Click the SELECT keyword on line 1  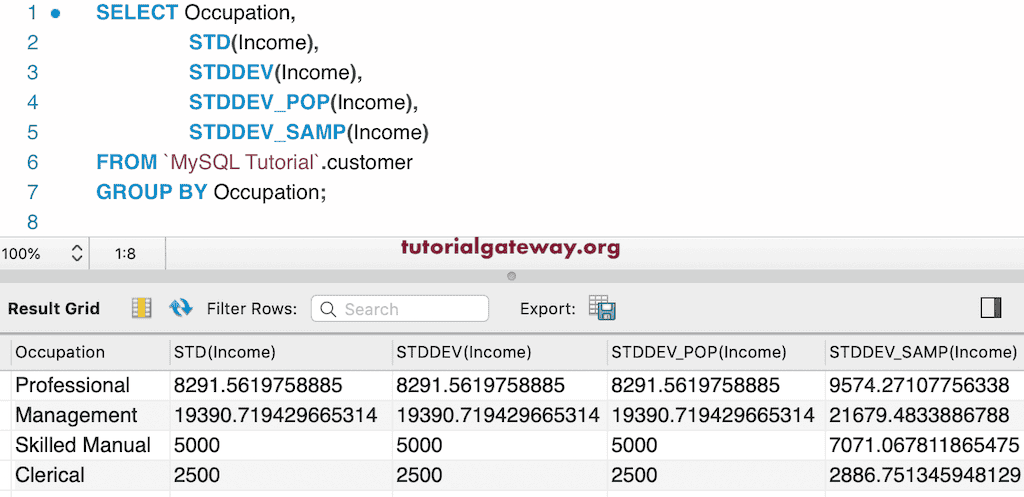click(x=136, y=12)
